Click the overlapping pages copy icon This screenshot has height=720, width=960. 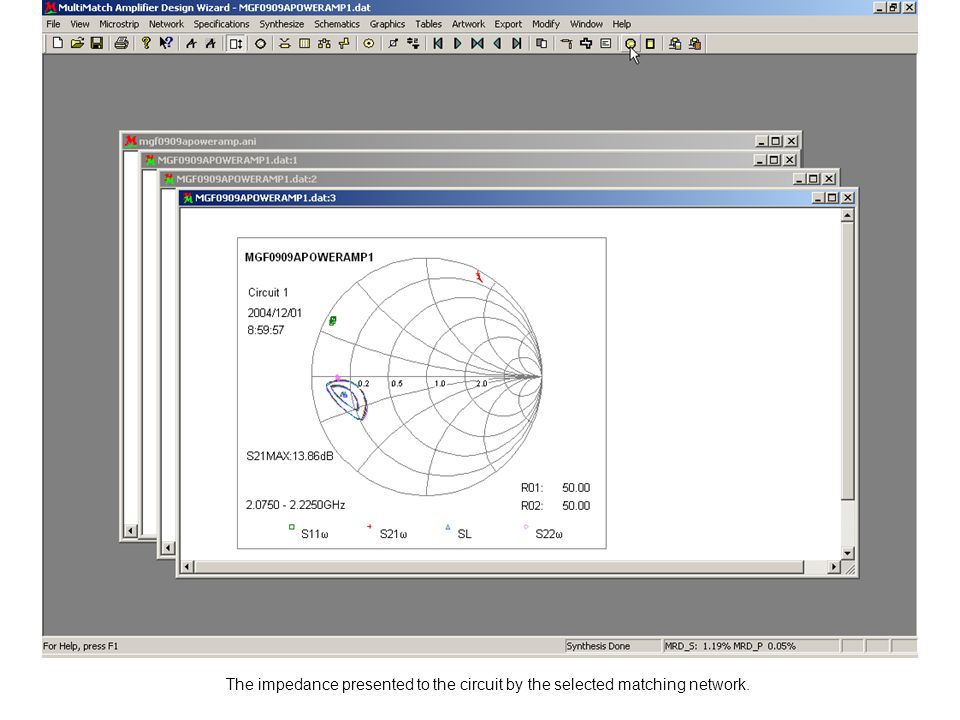541,43
